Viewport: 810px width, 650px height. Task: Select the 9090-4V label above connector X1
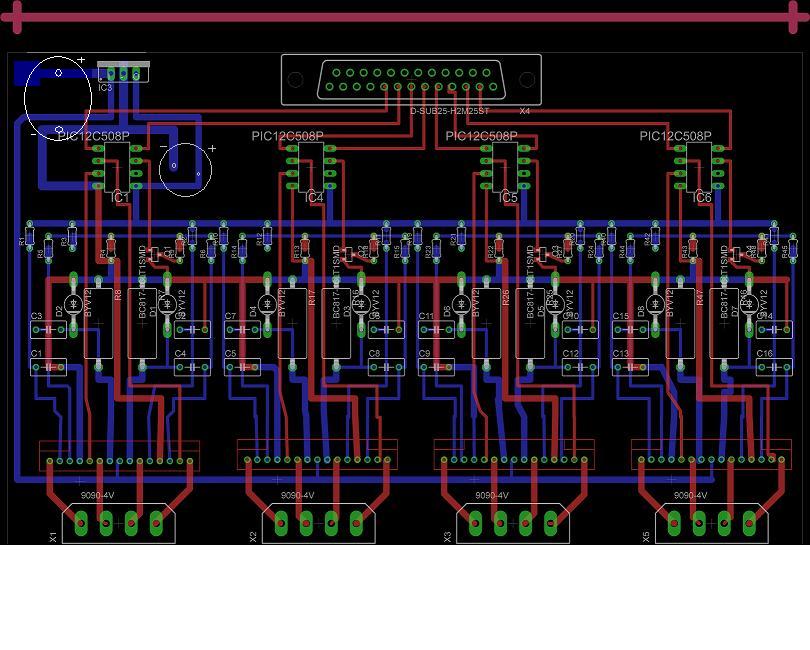[x=98, y=496]
